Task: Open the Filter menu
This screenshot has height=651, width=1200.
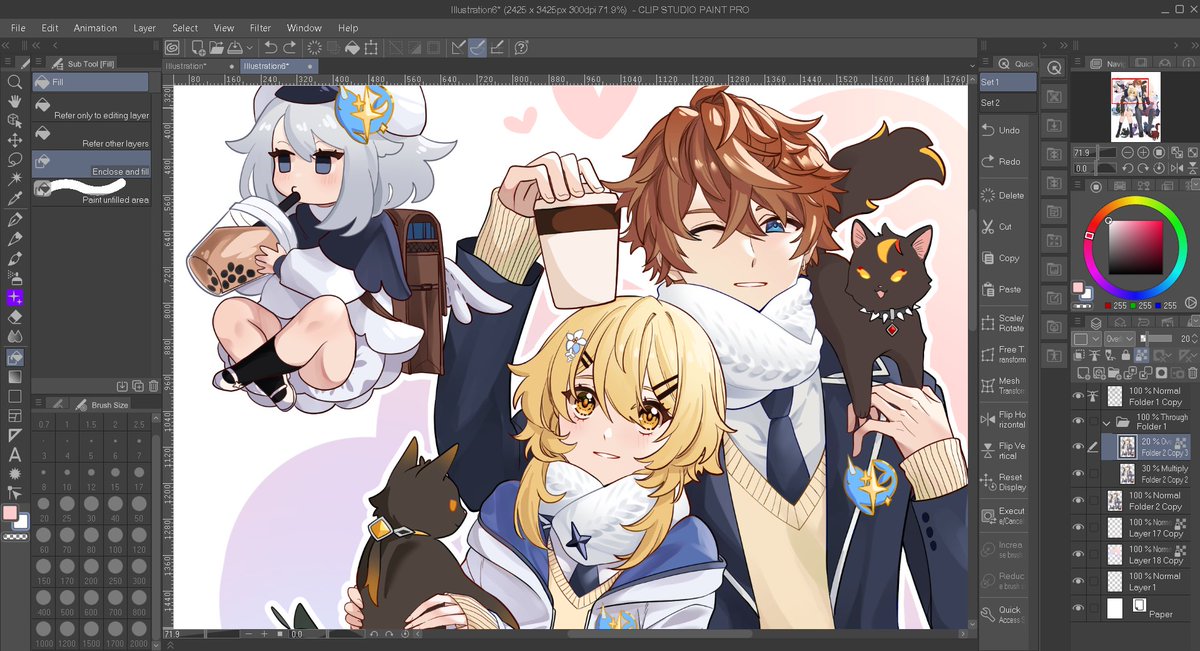Action: pyautogui.click(x=260, y=28)
